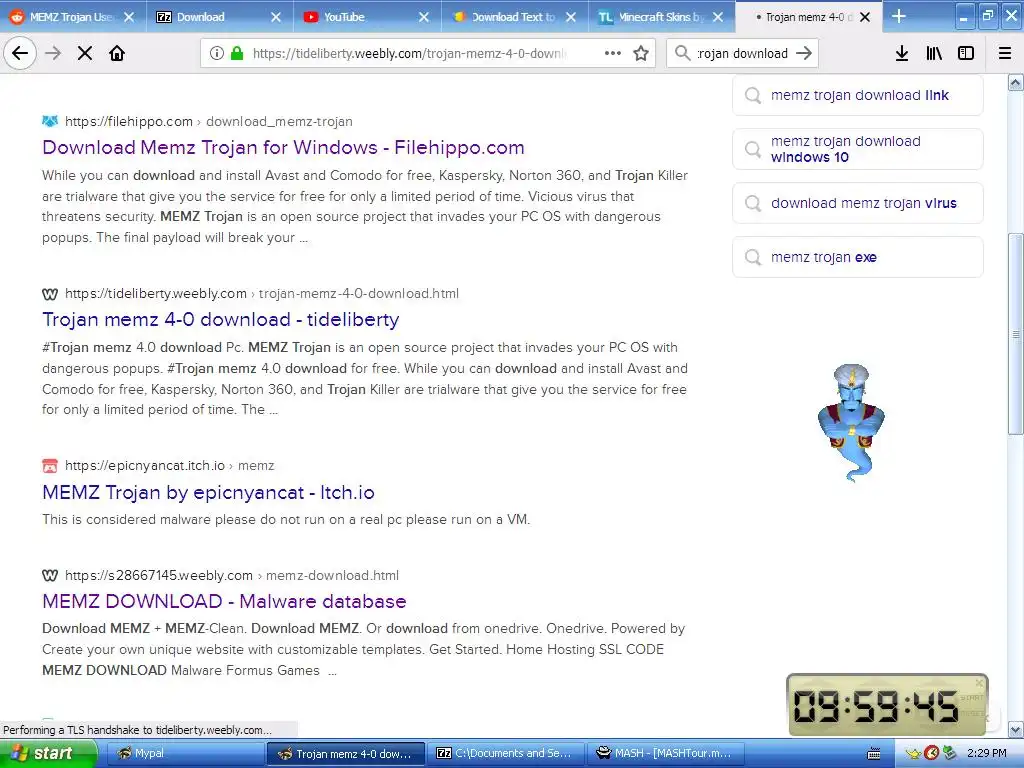Viewport: 1024px width, 768px height.
Task: Open Trojan memz 4-0 download tideliberty result
Action: (x=221, y=319)
